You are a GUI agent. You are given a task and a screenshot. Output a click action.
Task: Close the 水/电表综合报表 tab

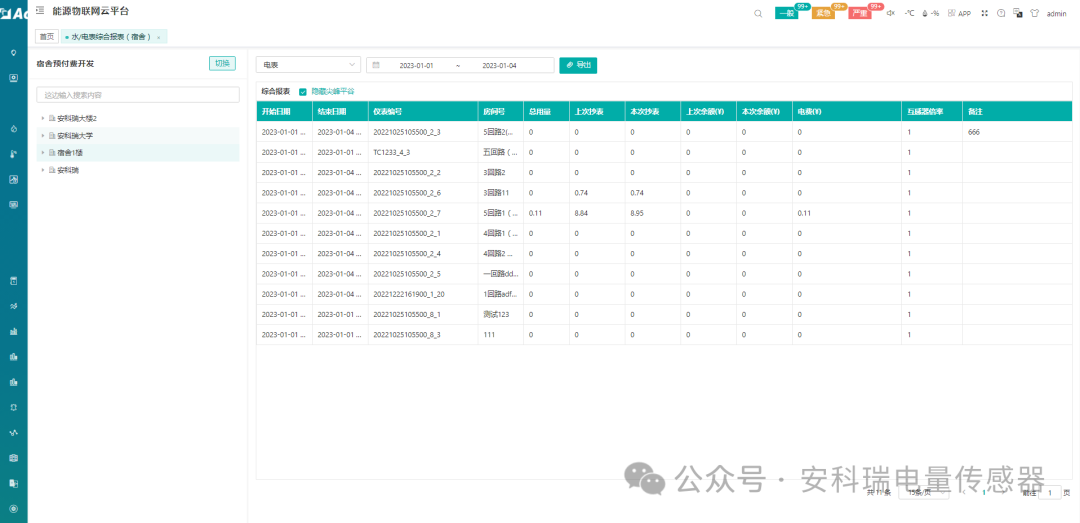159,37
